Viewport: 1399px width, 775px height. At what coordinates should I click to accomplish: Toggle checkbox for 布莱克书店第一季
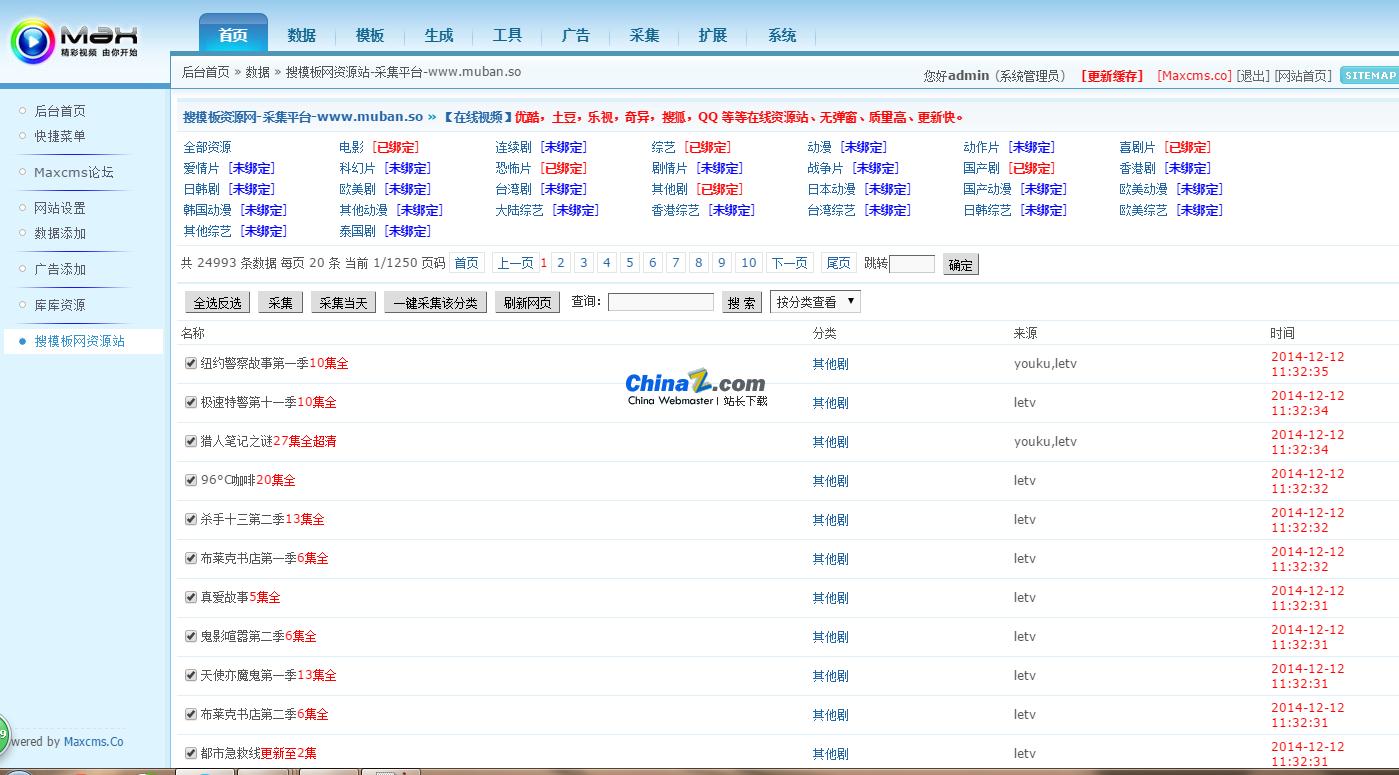coord(191,558)
